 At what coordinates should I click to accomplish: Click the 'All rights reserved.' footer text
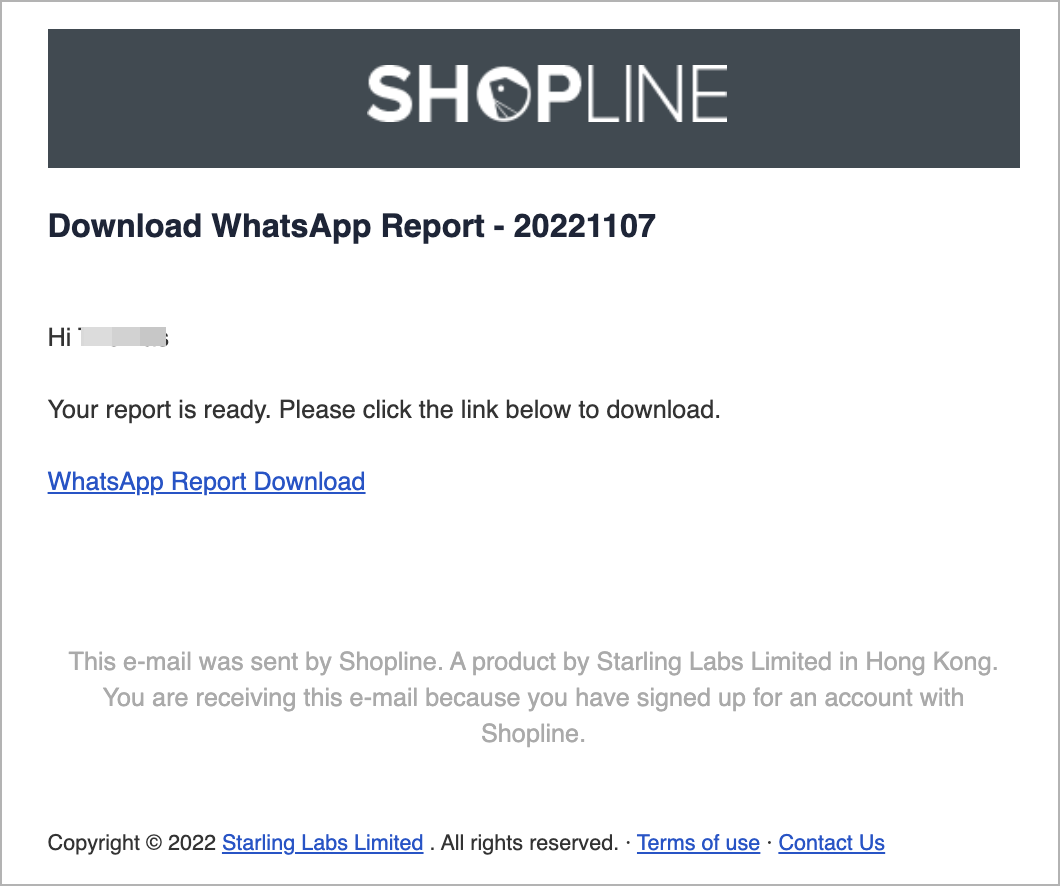point(529,843)
